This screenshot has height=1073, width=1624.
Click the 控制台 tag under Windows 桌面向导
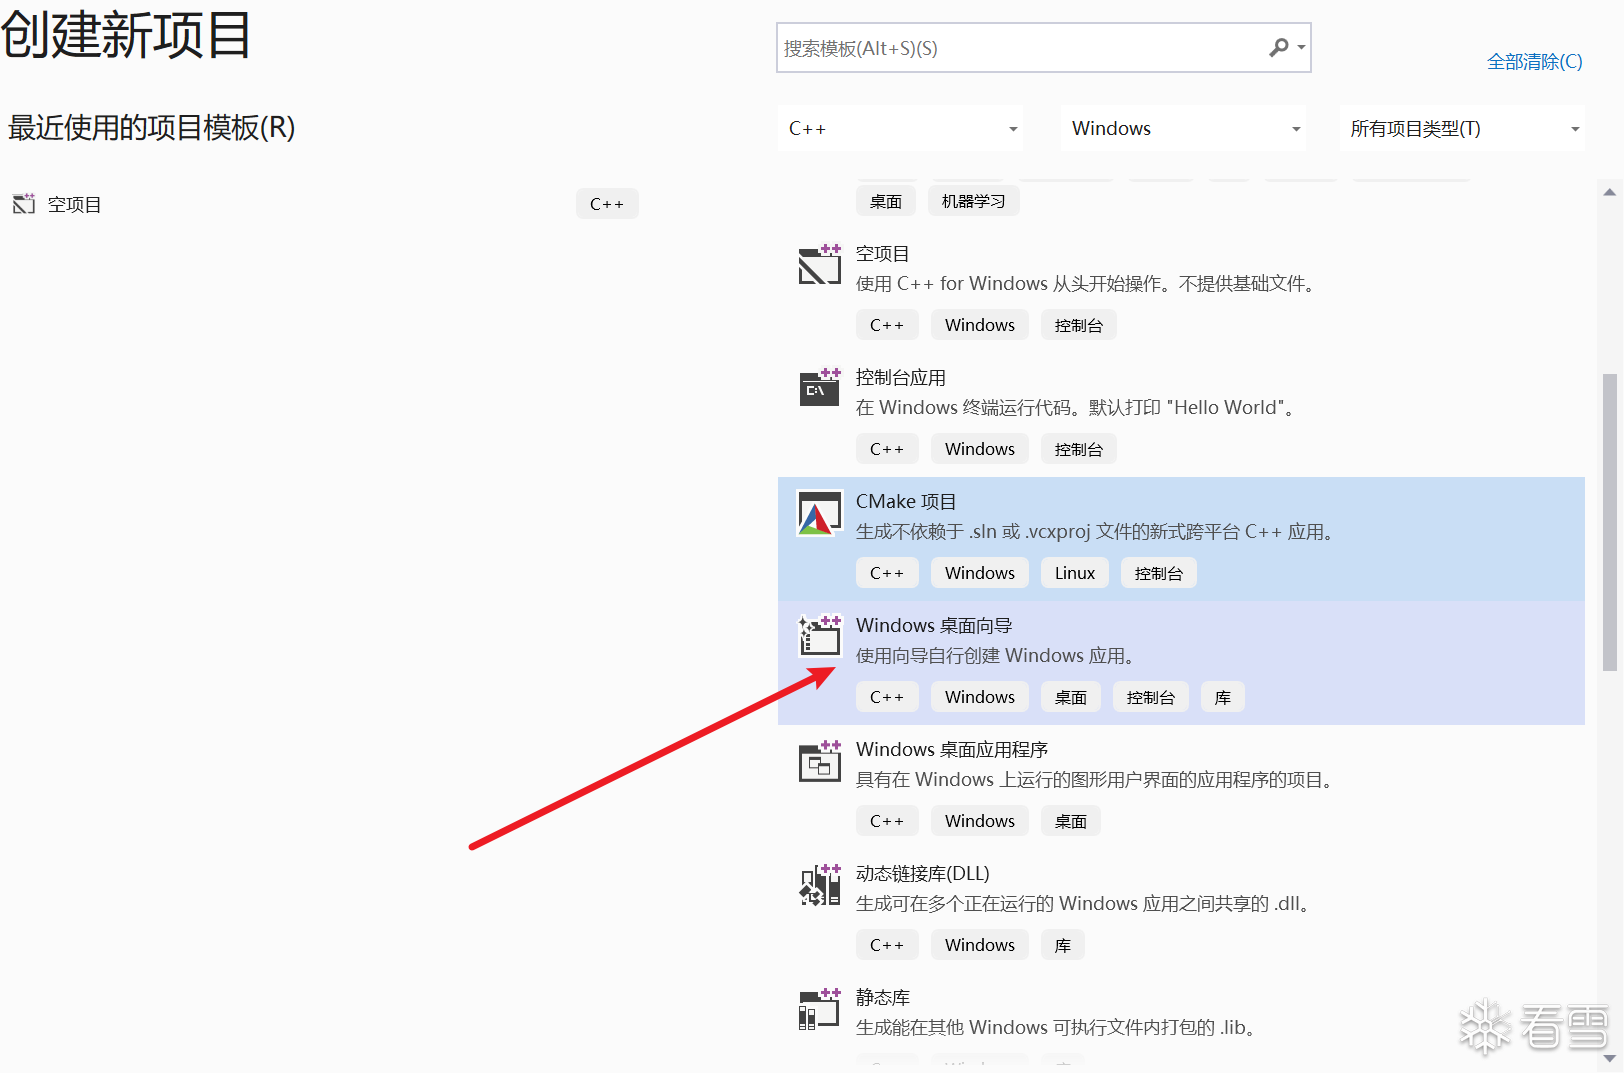pyautogui.click(x=1151, y=697)
